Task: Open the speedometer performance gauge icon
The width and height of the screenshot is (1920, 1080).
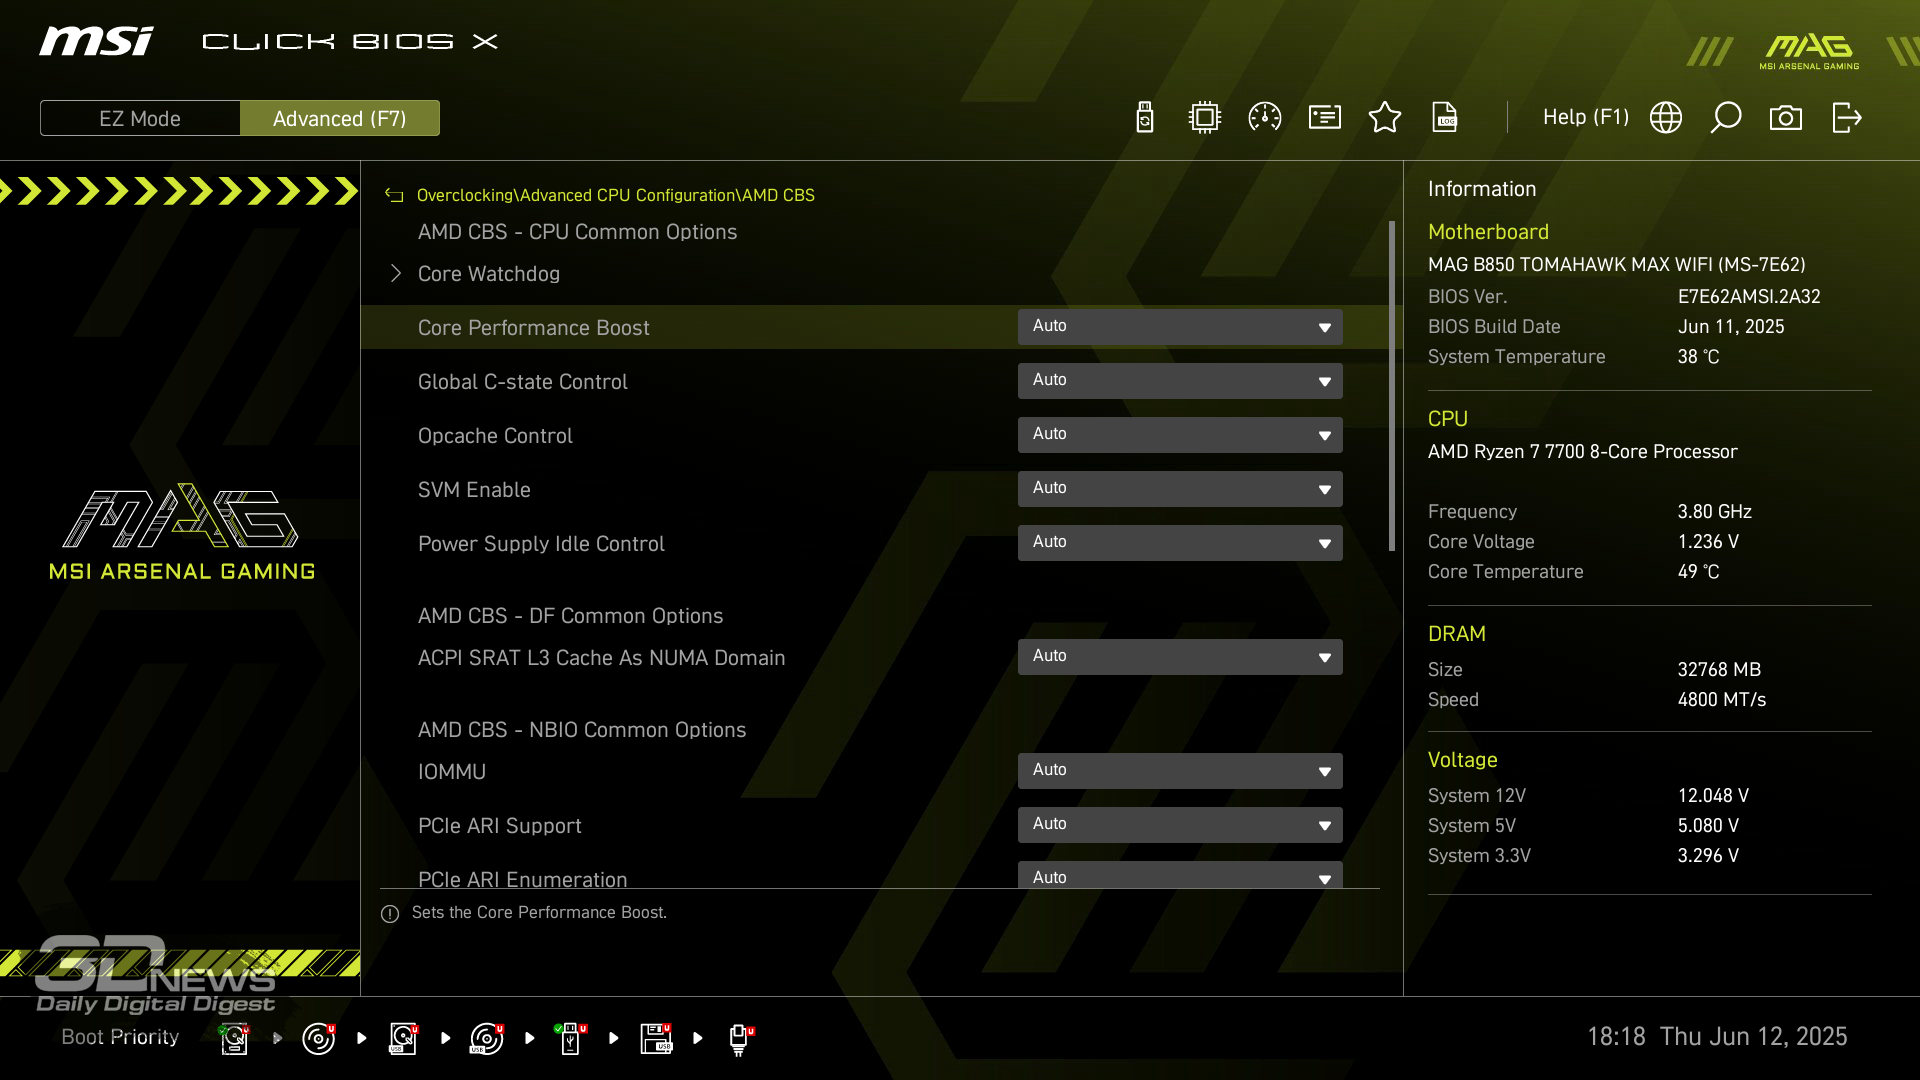Action: [x=1265, y=118]
